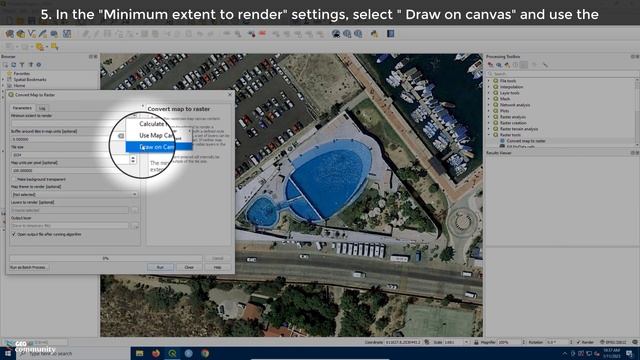Click the yellow python-like toolbar icon
This screenshot has width=640, height=360.
coord(374,34)
